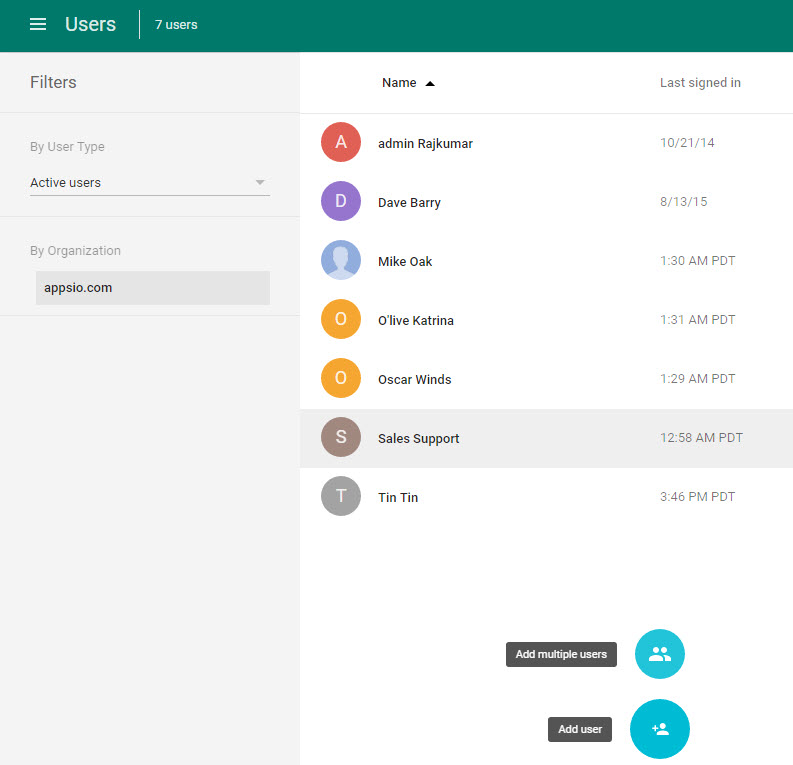The width and height of the screenshot is (793, 765).
Task: Select Dave Barry's purple avatar
Action: 341,202
